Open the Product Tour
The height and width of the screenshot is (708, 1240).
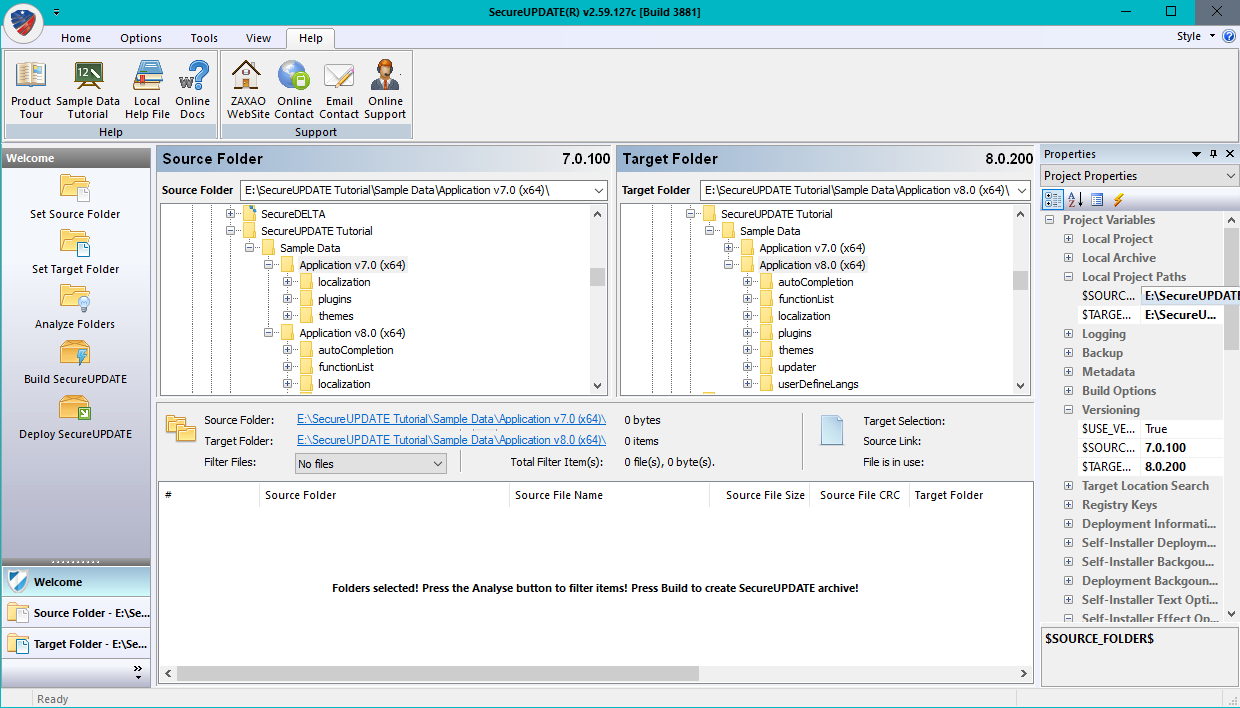pyautogui.click(x=31, y=89)
